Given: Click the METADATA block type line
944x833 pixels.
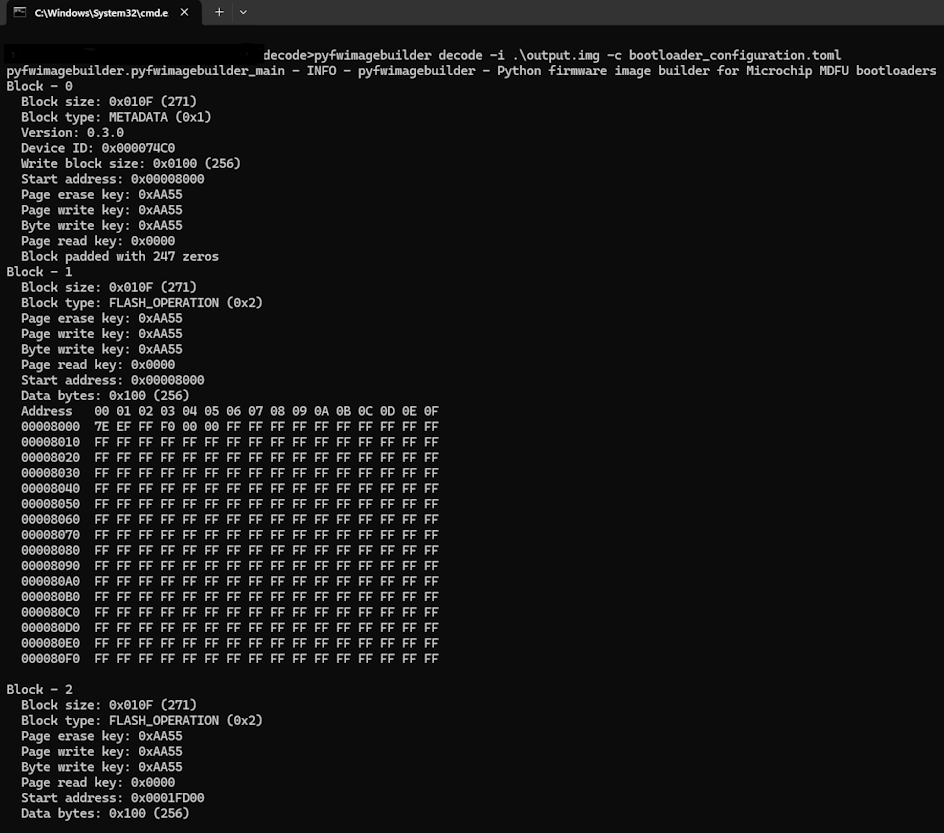Looking at the screenshot, I should (x=116, y=117).
